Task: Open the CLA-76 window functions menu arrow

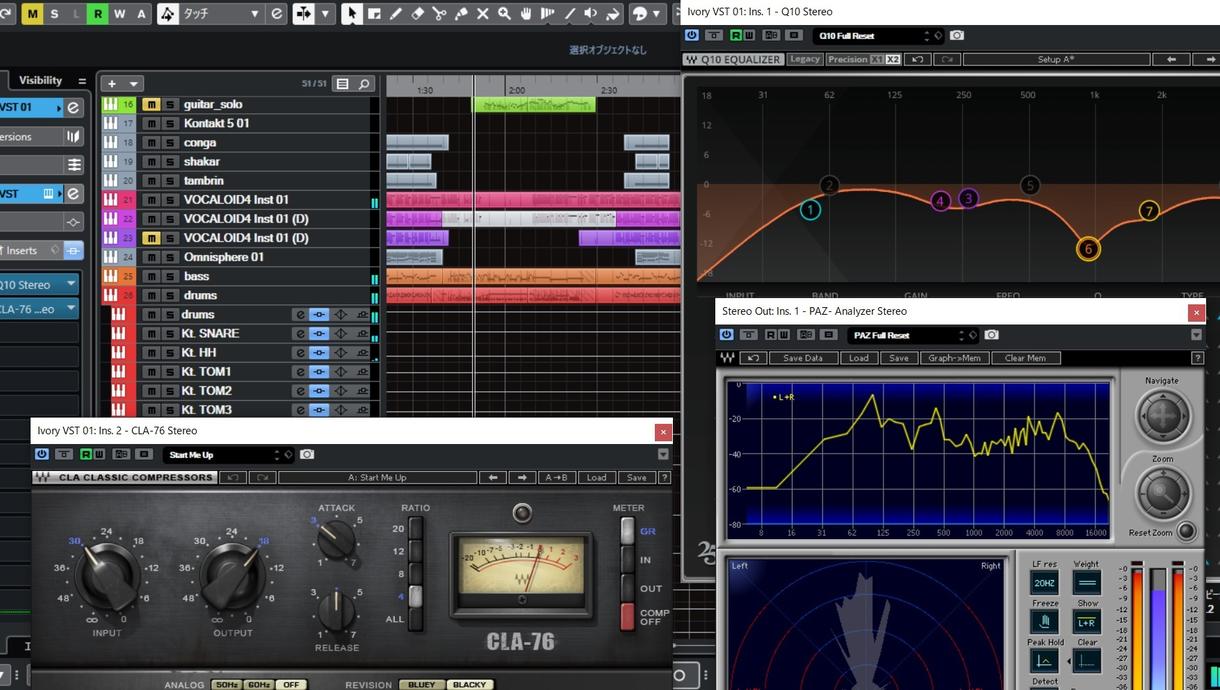Action: (663, 454)
